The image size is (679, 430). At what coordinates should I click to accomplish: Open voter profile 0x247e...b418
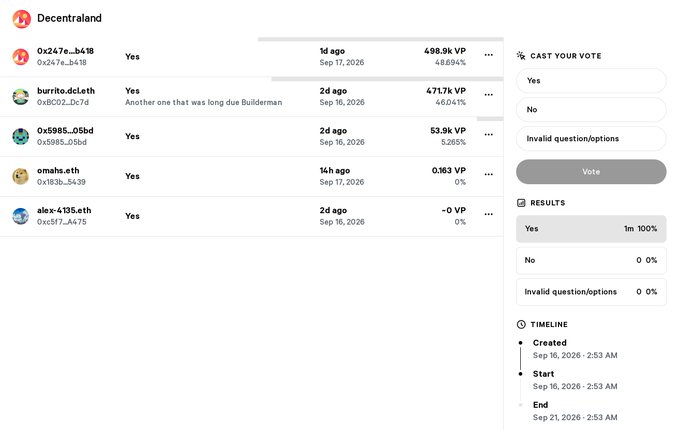(65, 51)
